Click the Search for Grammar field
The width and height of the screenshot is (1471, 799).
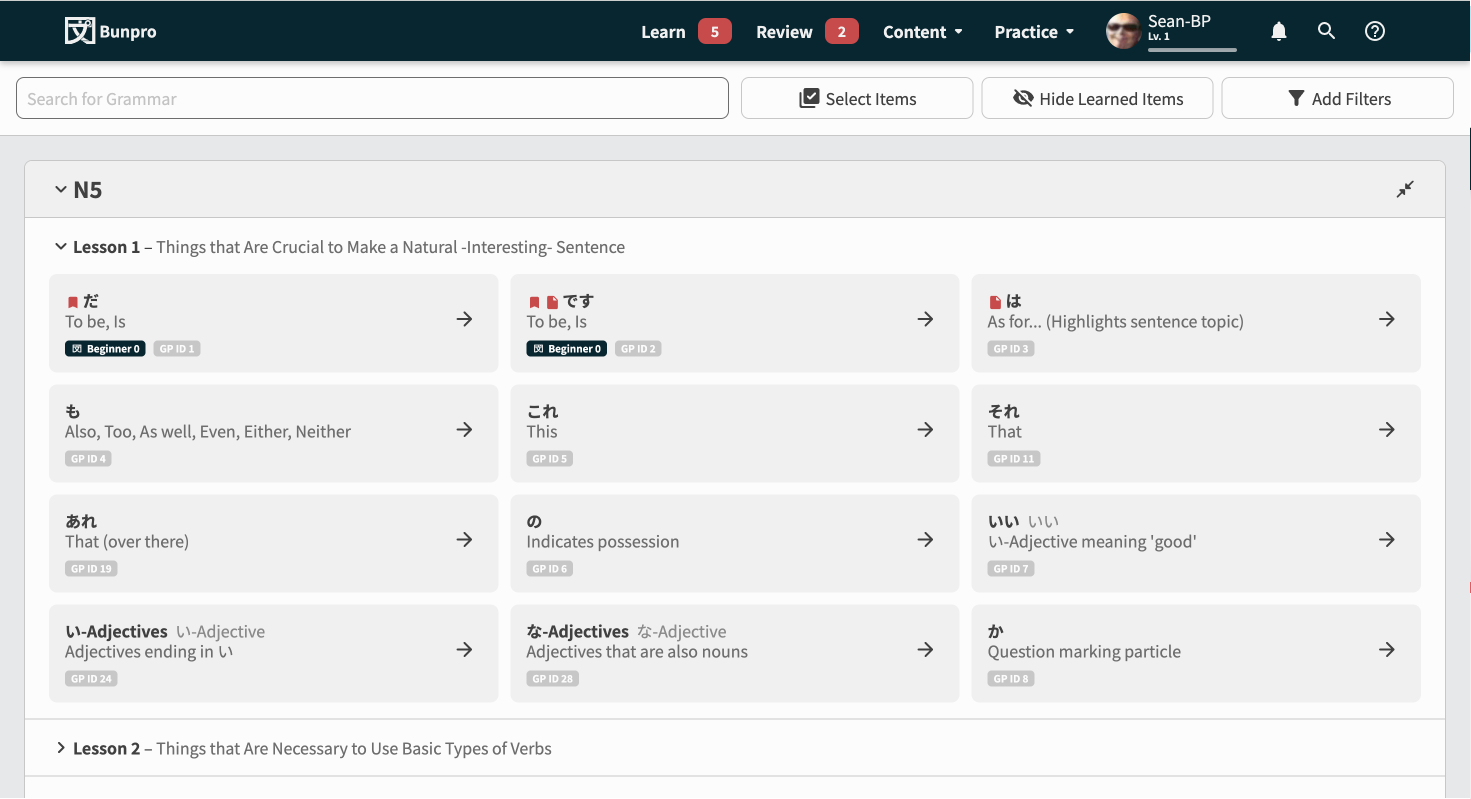[x=372, y=99]
